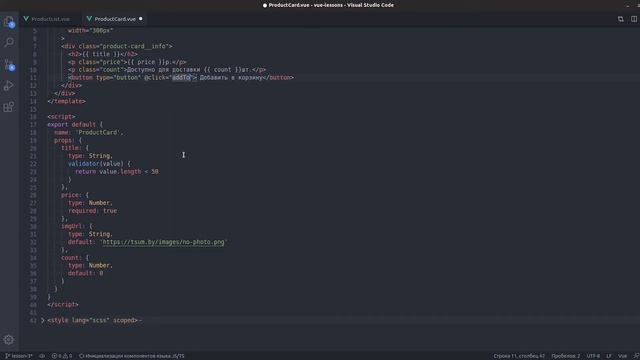Screen dimensions: 640x360
Task: Change file encoding via UTF-8 item
Action: point(593,356)
